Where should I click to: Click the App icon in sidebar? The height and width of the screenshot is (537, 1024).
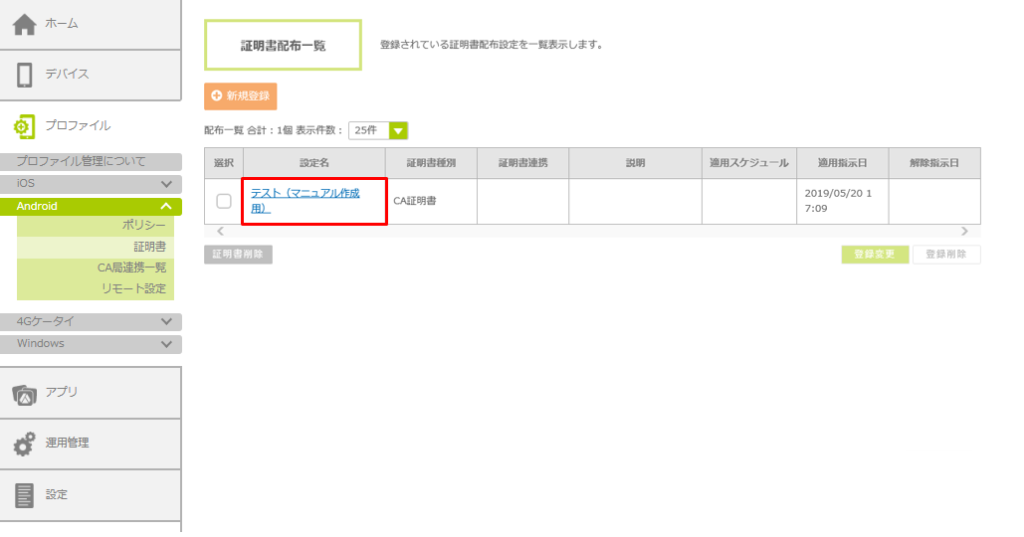pos(25,393)
